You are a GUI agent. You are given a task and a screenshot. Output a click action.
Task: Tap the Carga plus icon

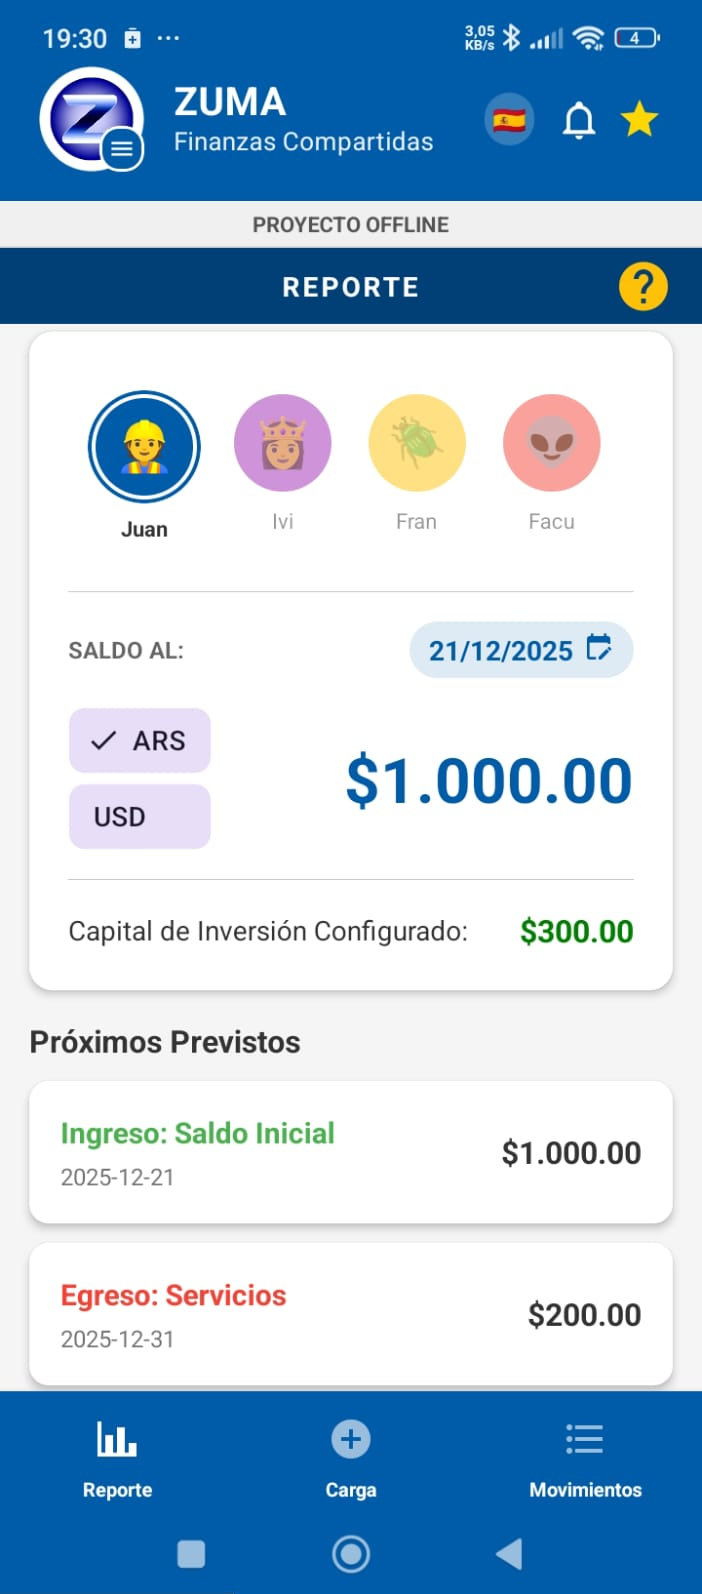tap(350, 1439)
